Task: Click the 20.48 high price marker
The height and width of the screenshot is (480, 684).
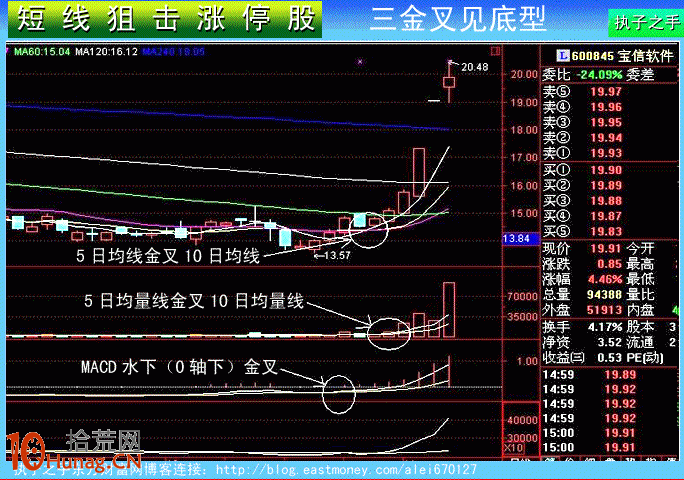Action: tap(474, 67)
